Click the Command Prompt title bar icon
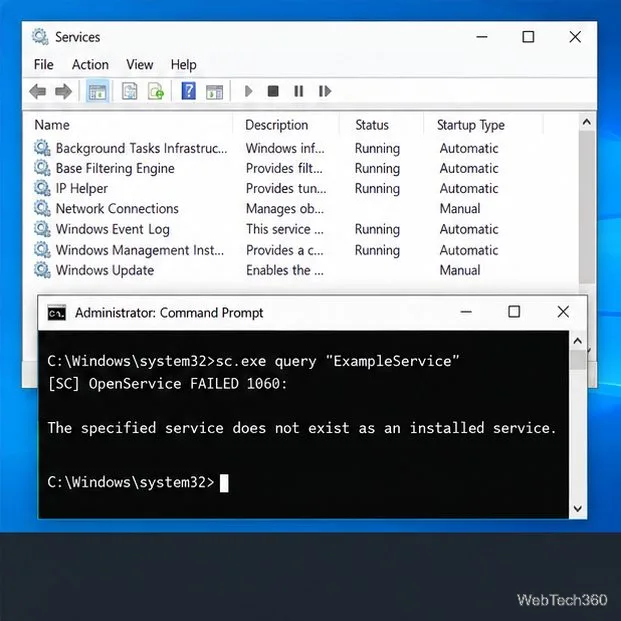The image size is (621, 621). (57, 313)
